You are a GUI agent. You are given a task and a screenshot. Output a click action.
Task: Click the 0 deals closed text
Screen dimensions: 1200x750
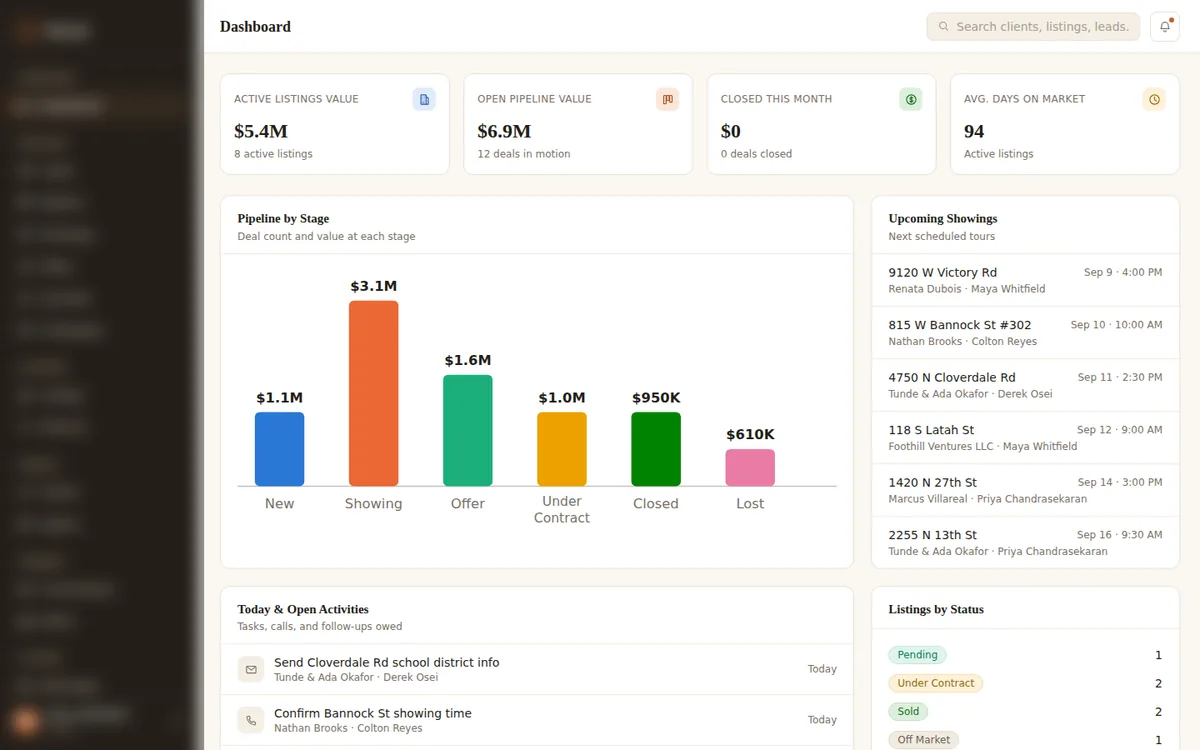coord(756,154)
